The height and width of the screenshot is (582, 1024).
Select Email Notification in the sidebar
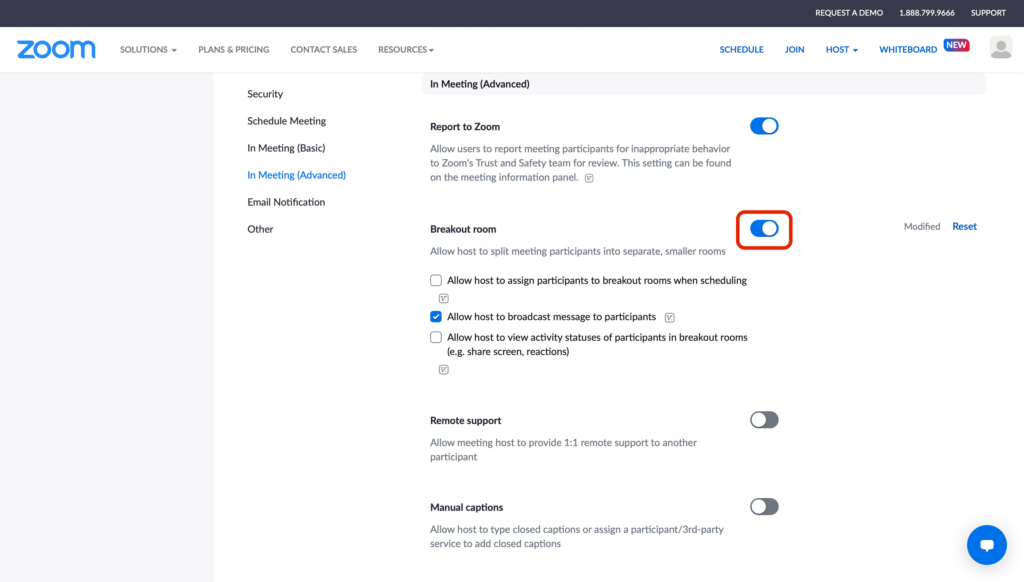(x=286, y=202)
